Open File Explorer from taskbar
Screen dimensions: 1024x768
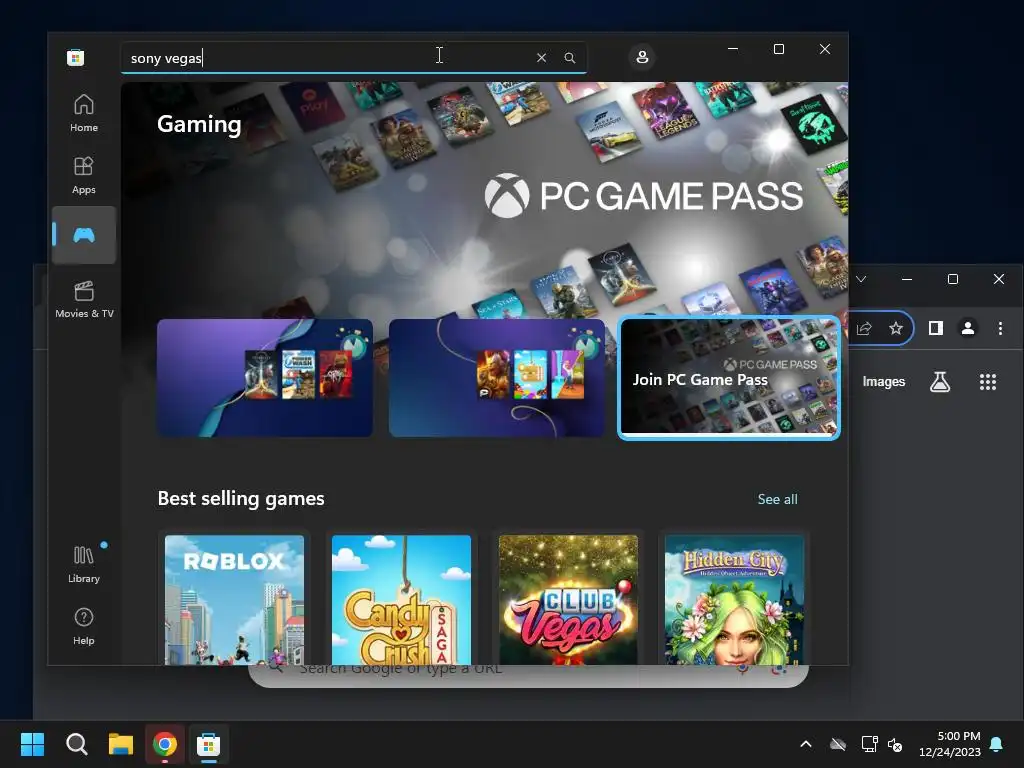coord(121,744)
